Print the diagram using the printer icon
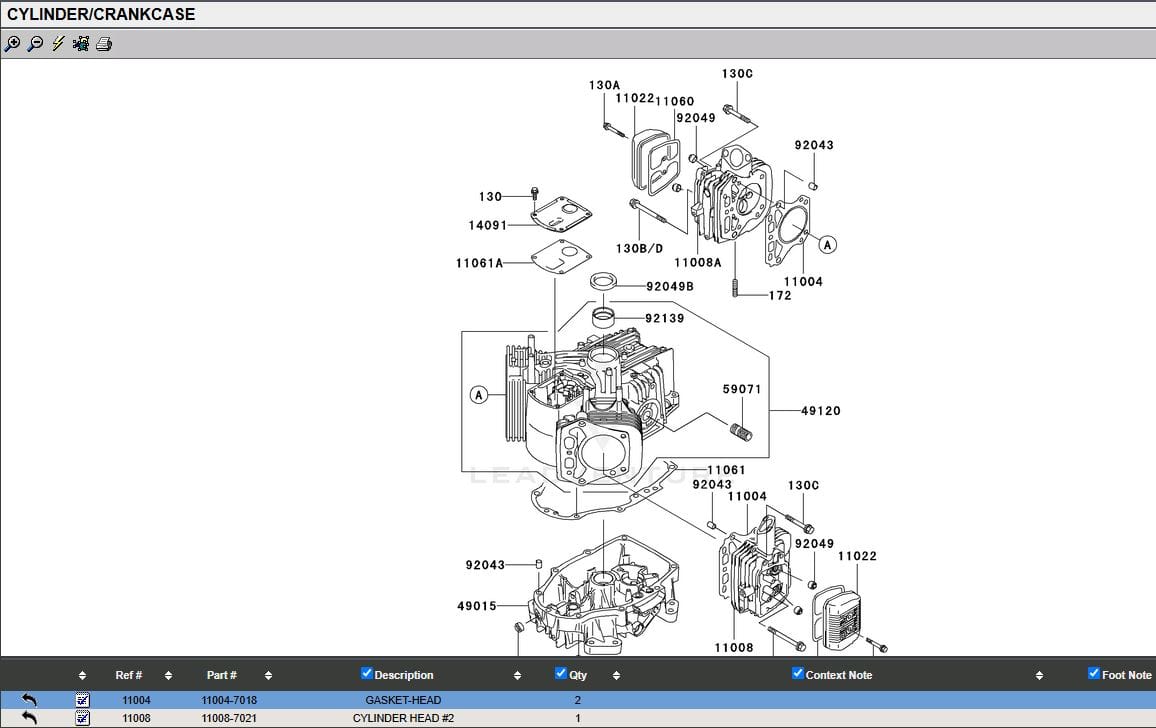1156x728 pixels. click(x=104, y=44)
